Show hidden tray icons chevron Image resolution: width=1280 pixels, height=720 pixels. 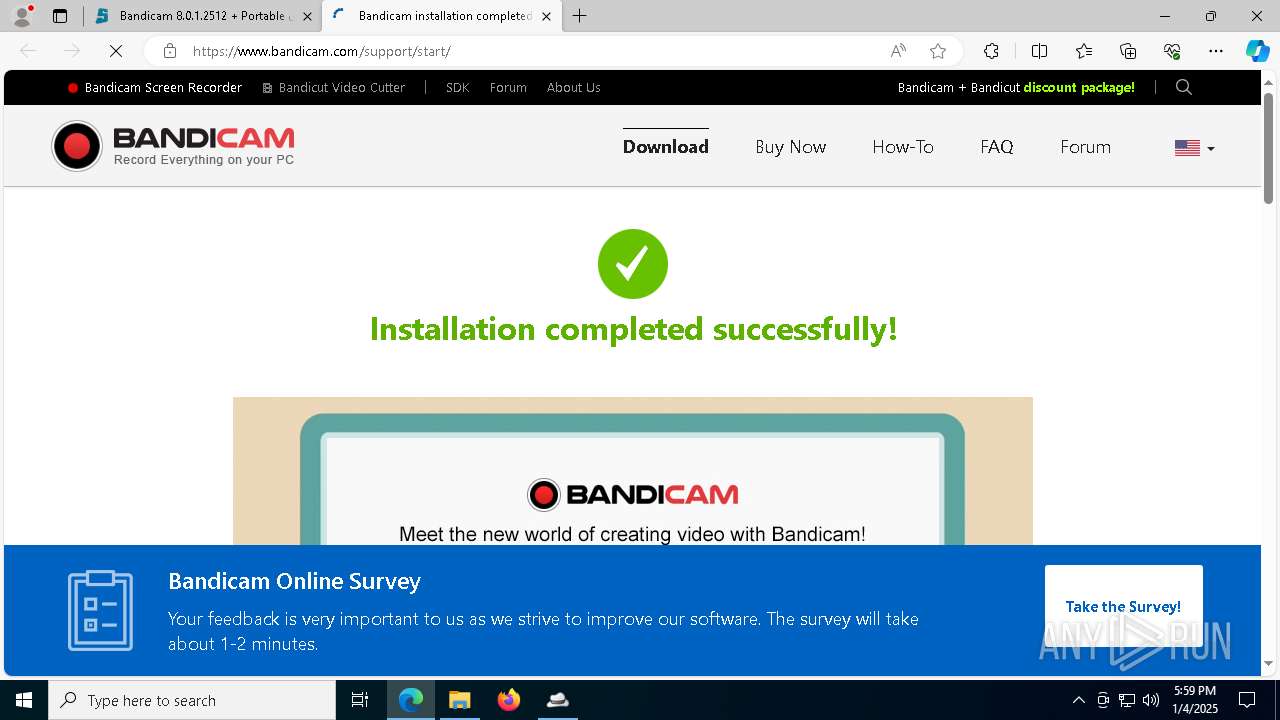pyautogui.click(x=1078, y=700)
